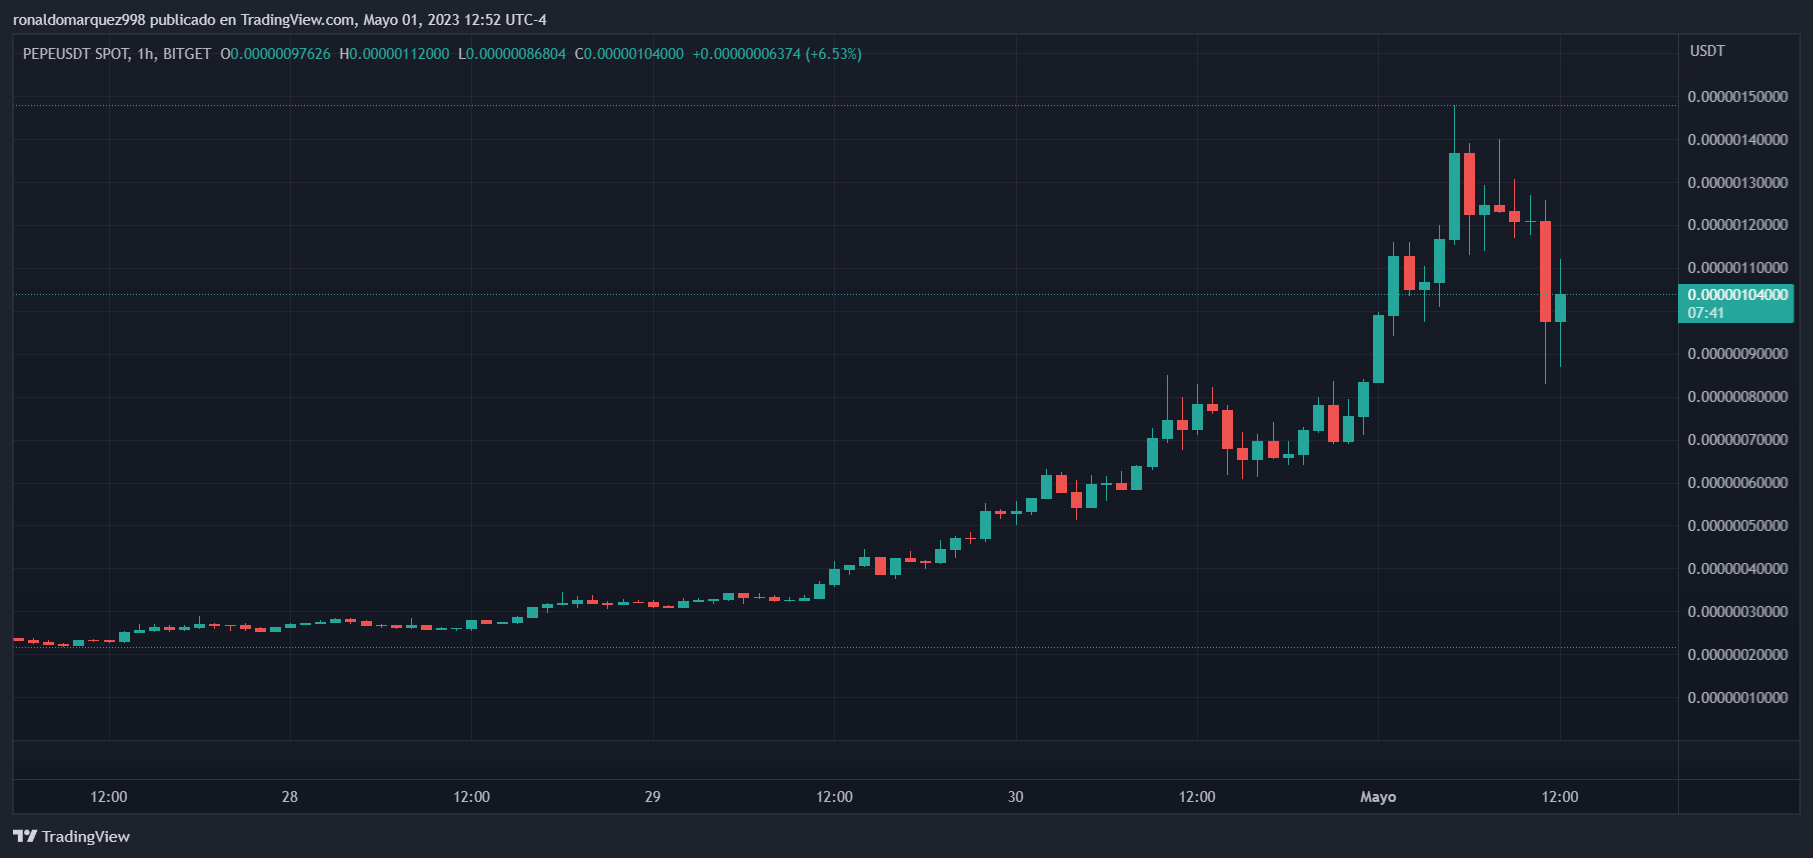
Task: Click price axis label 0.00000090000
Action: (x=1737, y=354)
